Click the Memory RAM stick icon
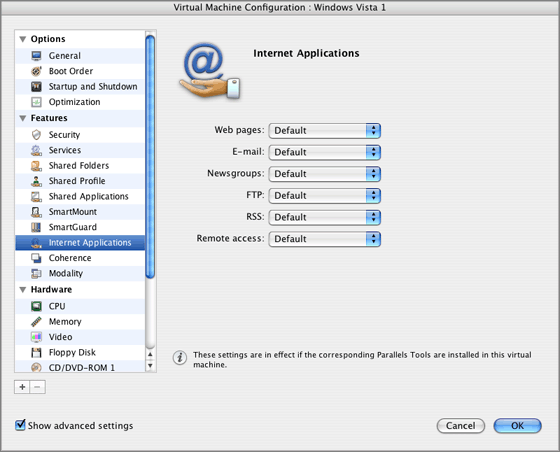 (x=36, y=322)
